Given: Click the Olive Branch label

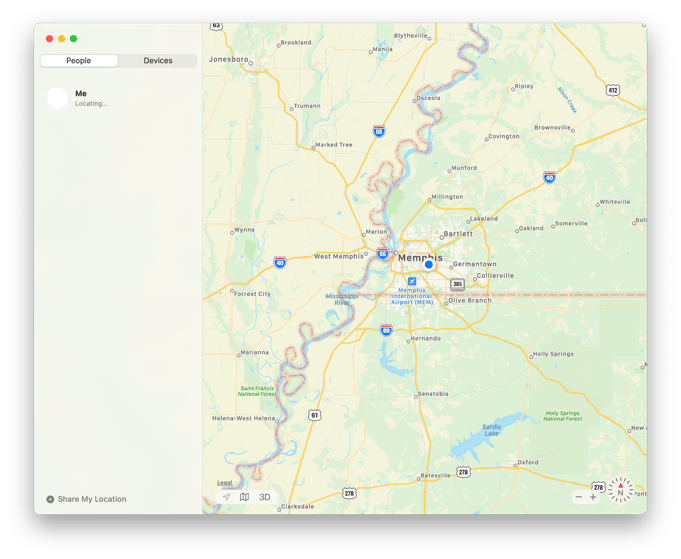Looking at the screenshot, I should tap(470, 300).
